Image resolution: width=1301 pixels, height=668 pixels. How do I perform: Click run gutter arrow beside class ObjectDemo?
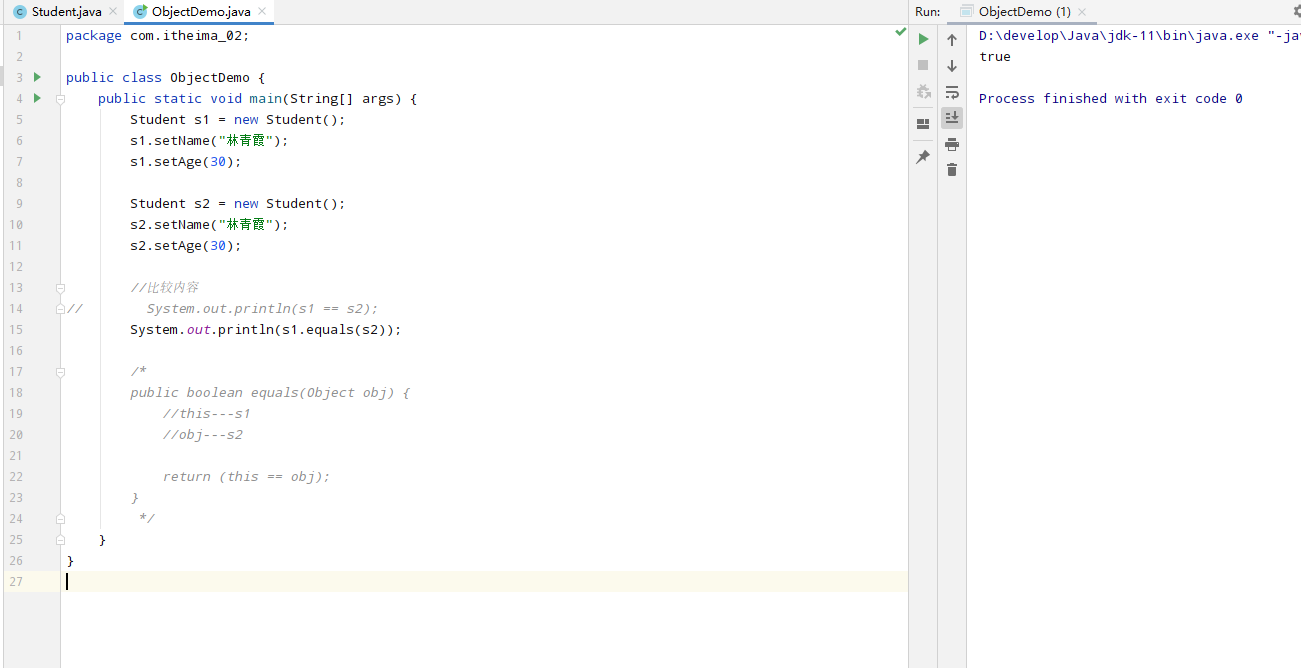[37, 77]
